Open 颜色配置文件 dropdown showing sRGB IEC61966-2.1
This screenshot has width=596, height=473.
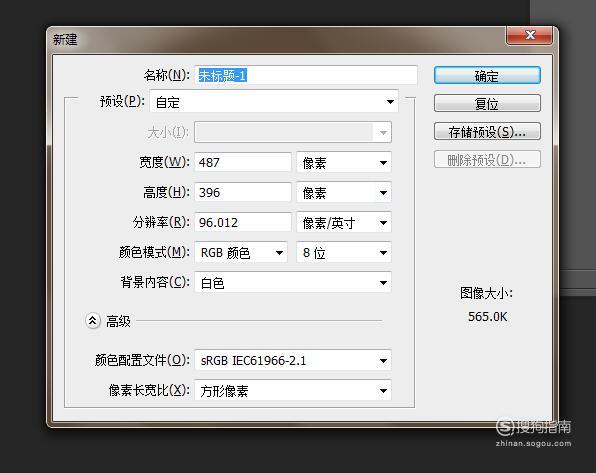pos(293,360)
